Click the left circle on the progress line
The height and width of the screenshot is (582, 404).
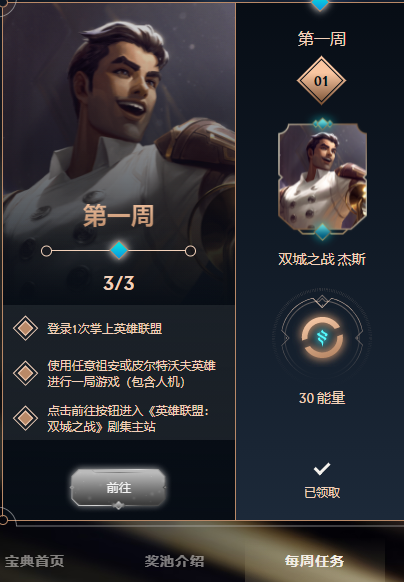pyautogui.click(x=46, y=251)
